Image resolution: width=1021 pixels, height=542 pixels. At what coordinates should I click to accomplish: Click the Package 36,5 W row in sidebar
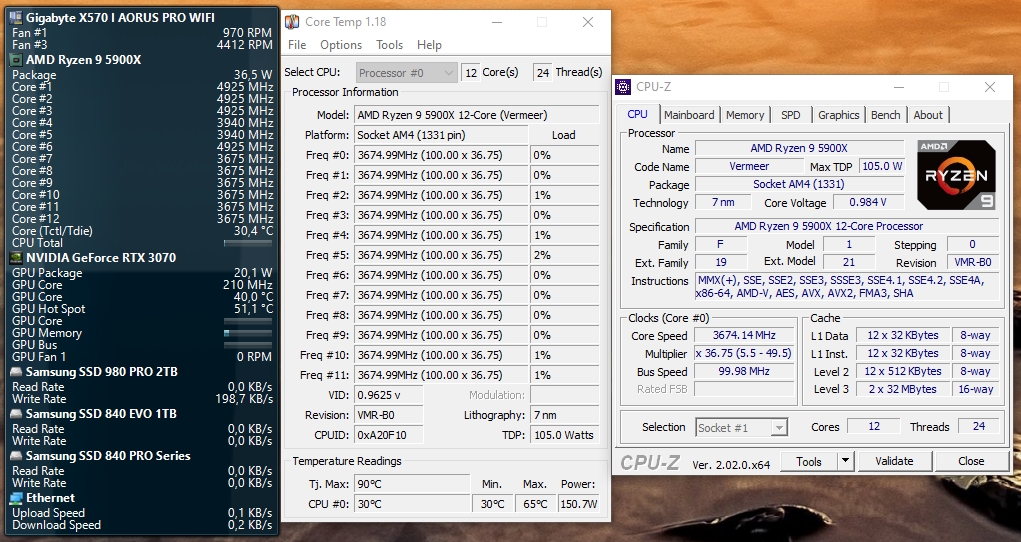[x=142, y=75]
